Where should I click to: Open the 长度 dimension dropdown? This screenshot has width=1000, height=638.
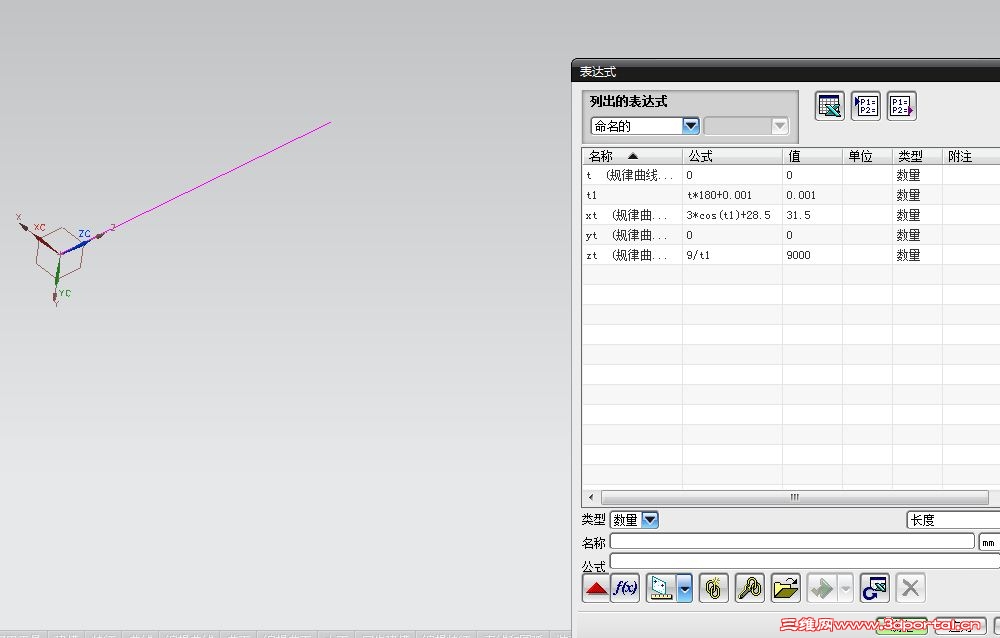tap(953, 520)
